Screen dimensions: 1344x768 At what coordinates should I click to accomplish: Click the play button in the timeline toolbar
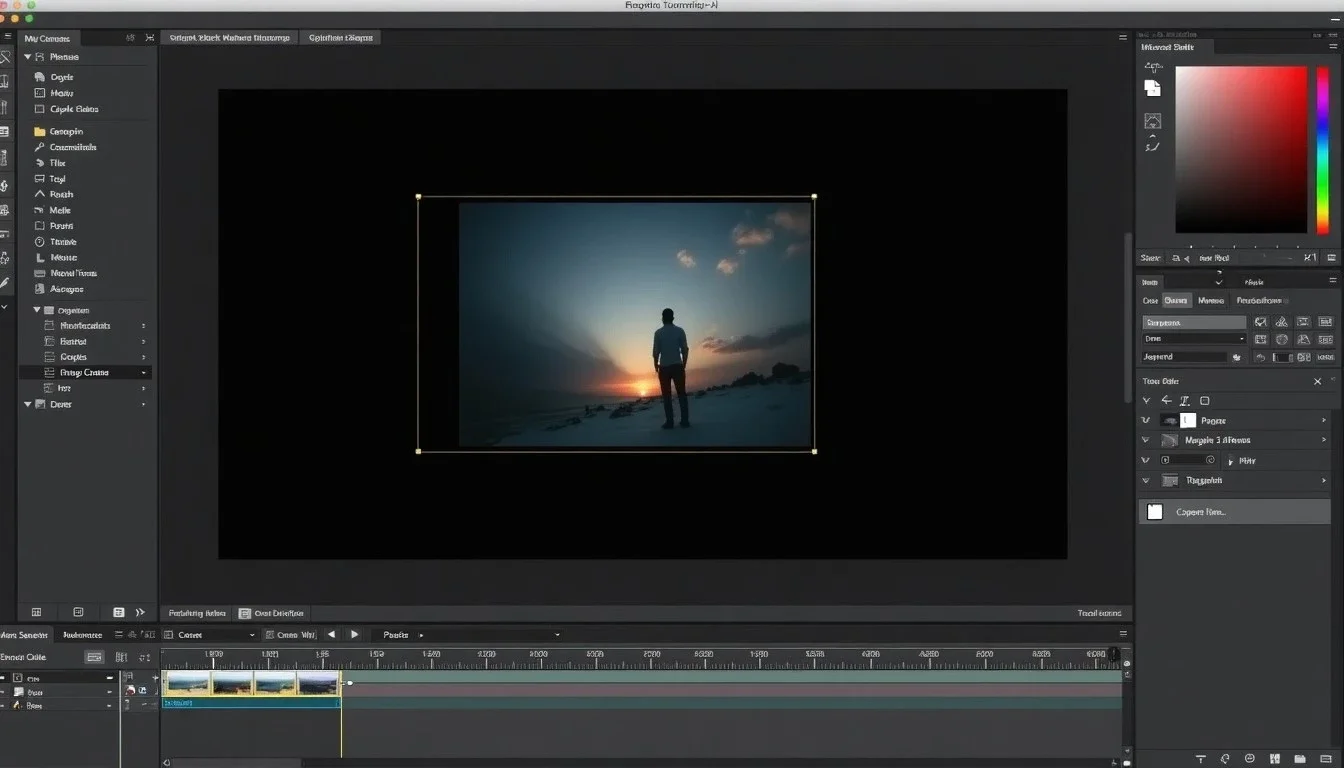354,634
